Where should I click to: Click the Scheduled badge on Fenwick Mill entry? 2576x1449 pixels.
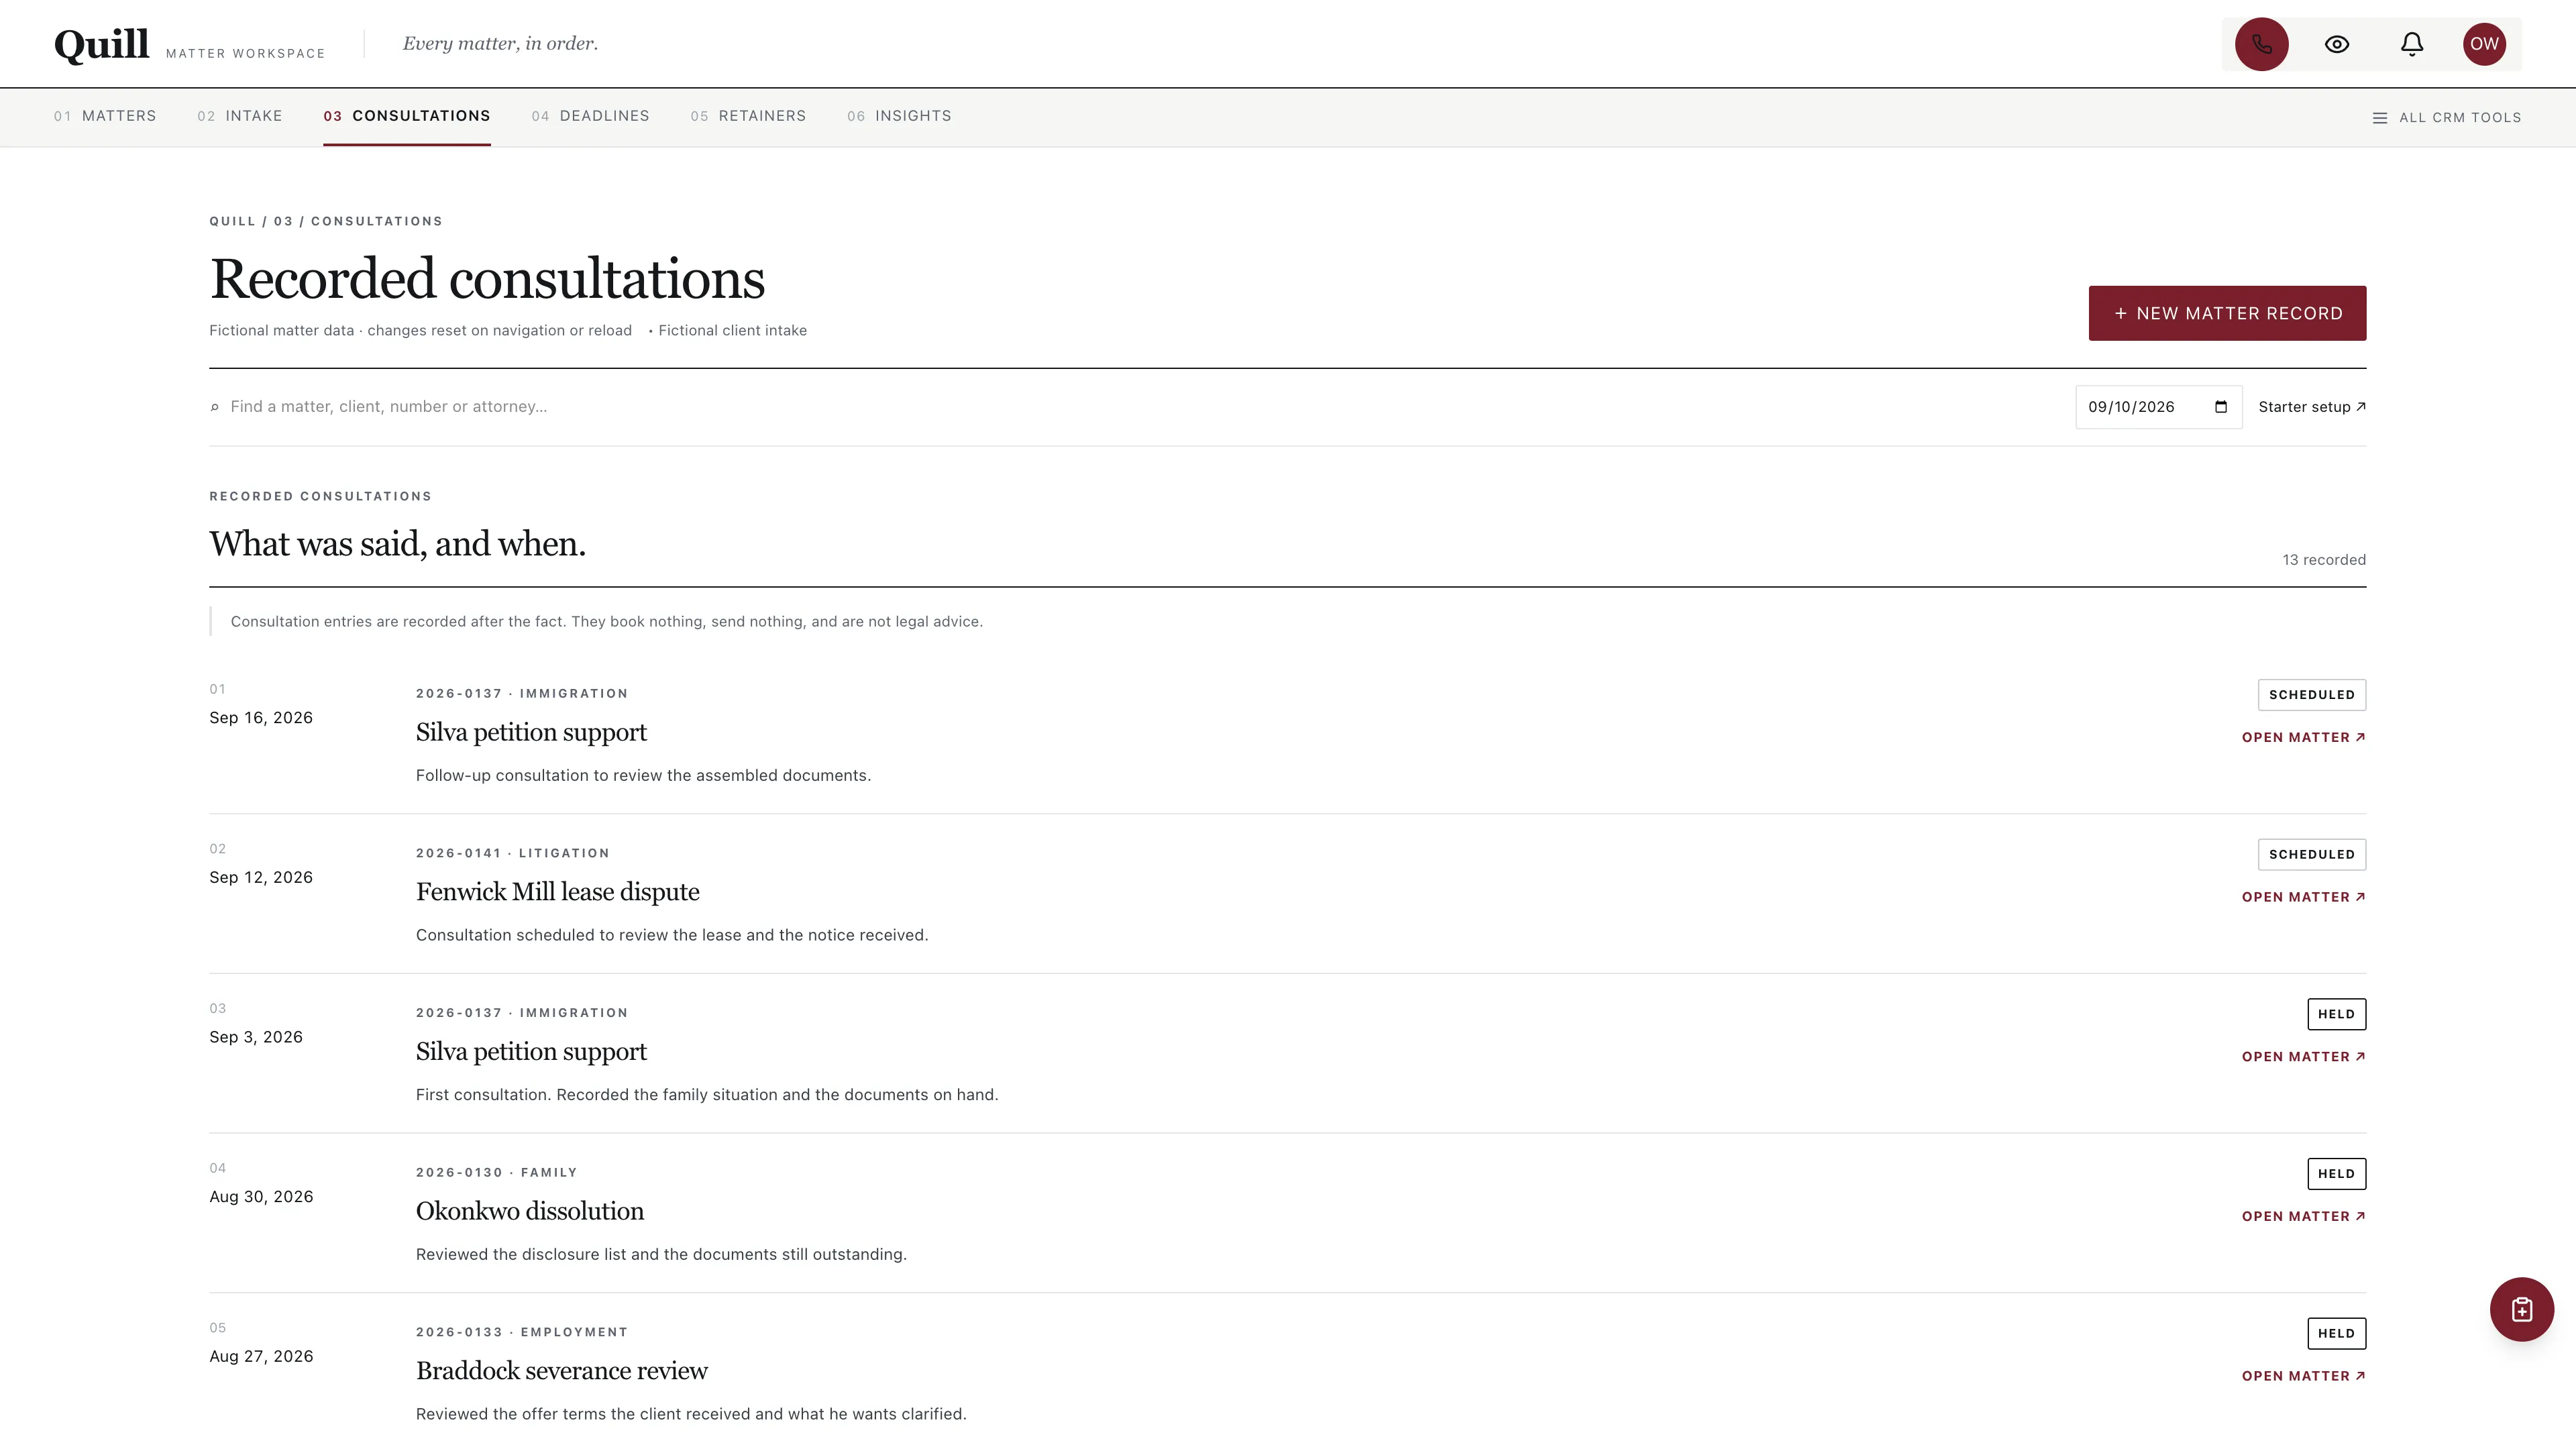tap(2311, 855)
